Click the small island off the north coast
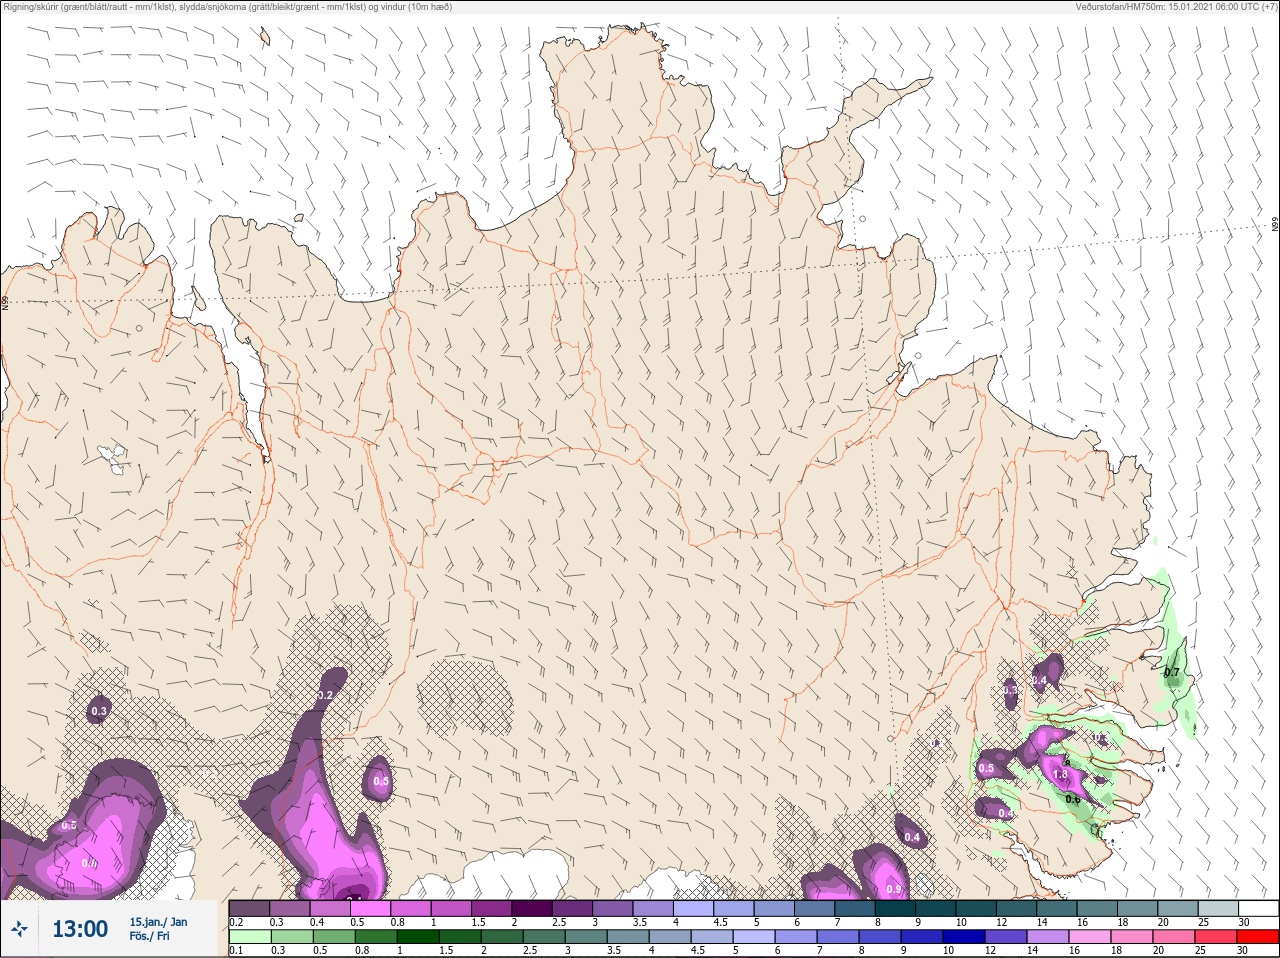1280x958 pixels. coord(265,38)
